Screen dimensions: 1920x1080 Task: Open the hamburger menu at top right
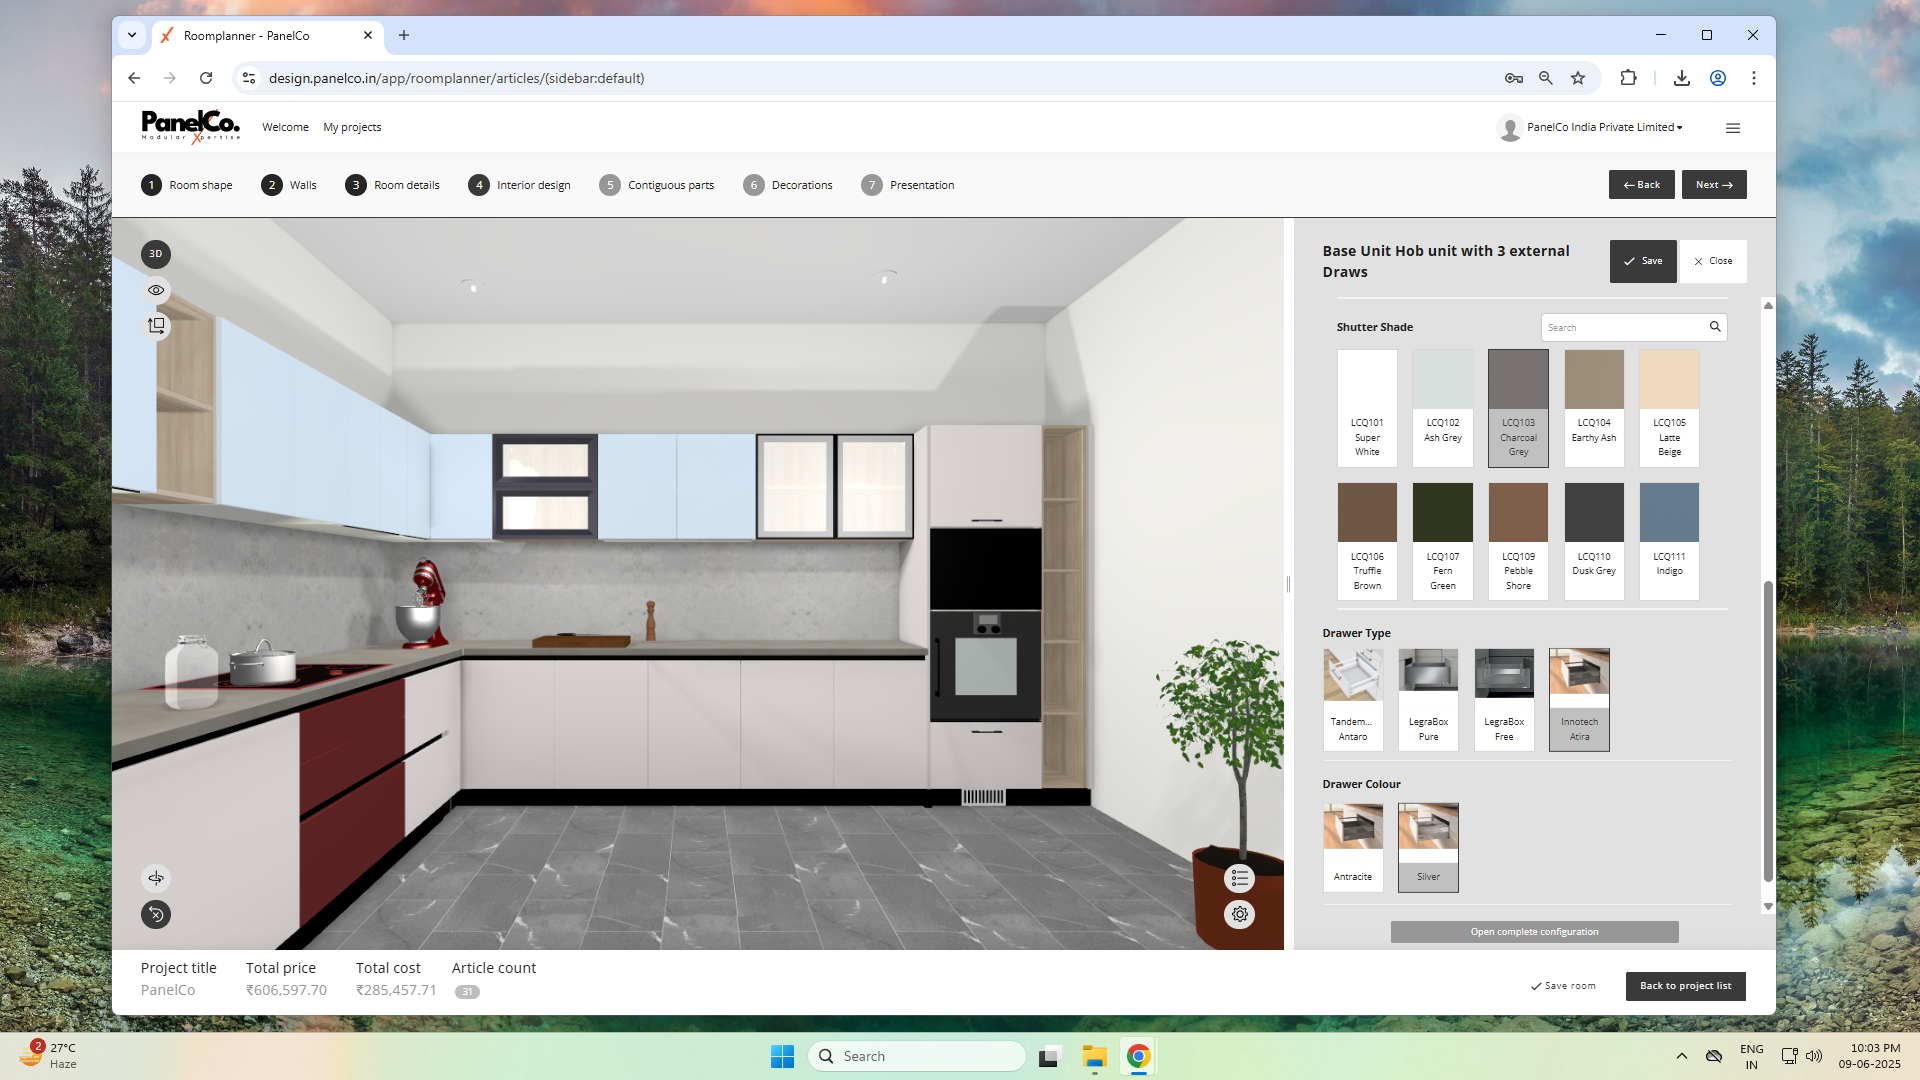pyautogui.click(x=1733, y=128)
